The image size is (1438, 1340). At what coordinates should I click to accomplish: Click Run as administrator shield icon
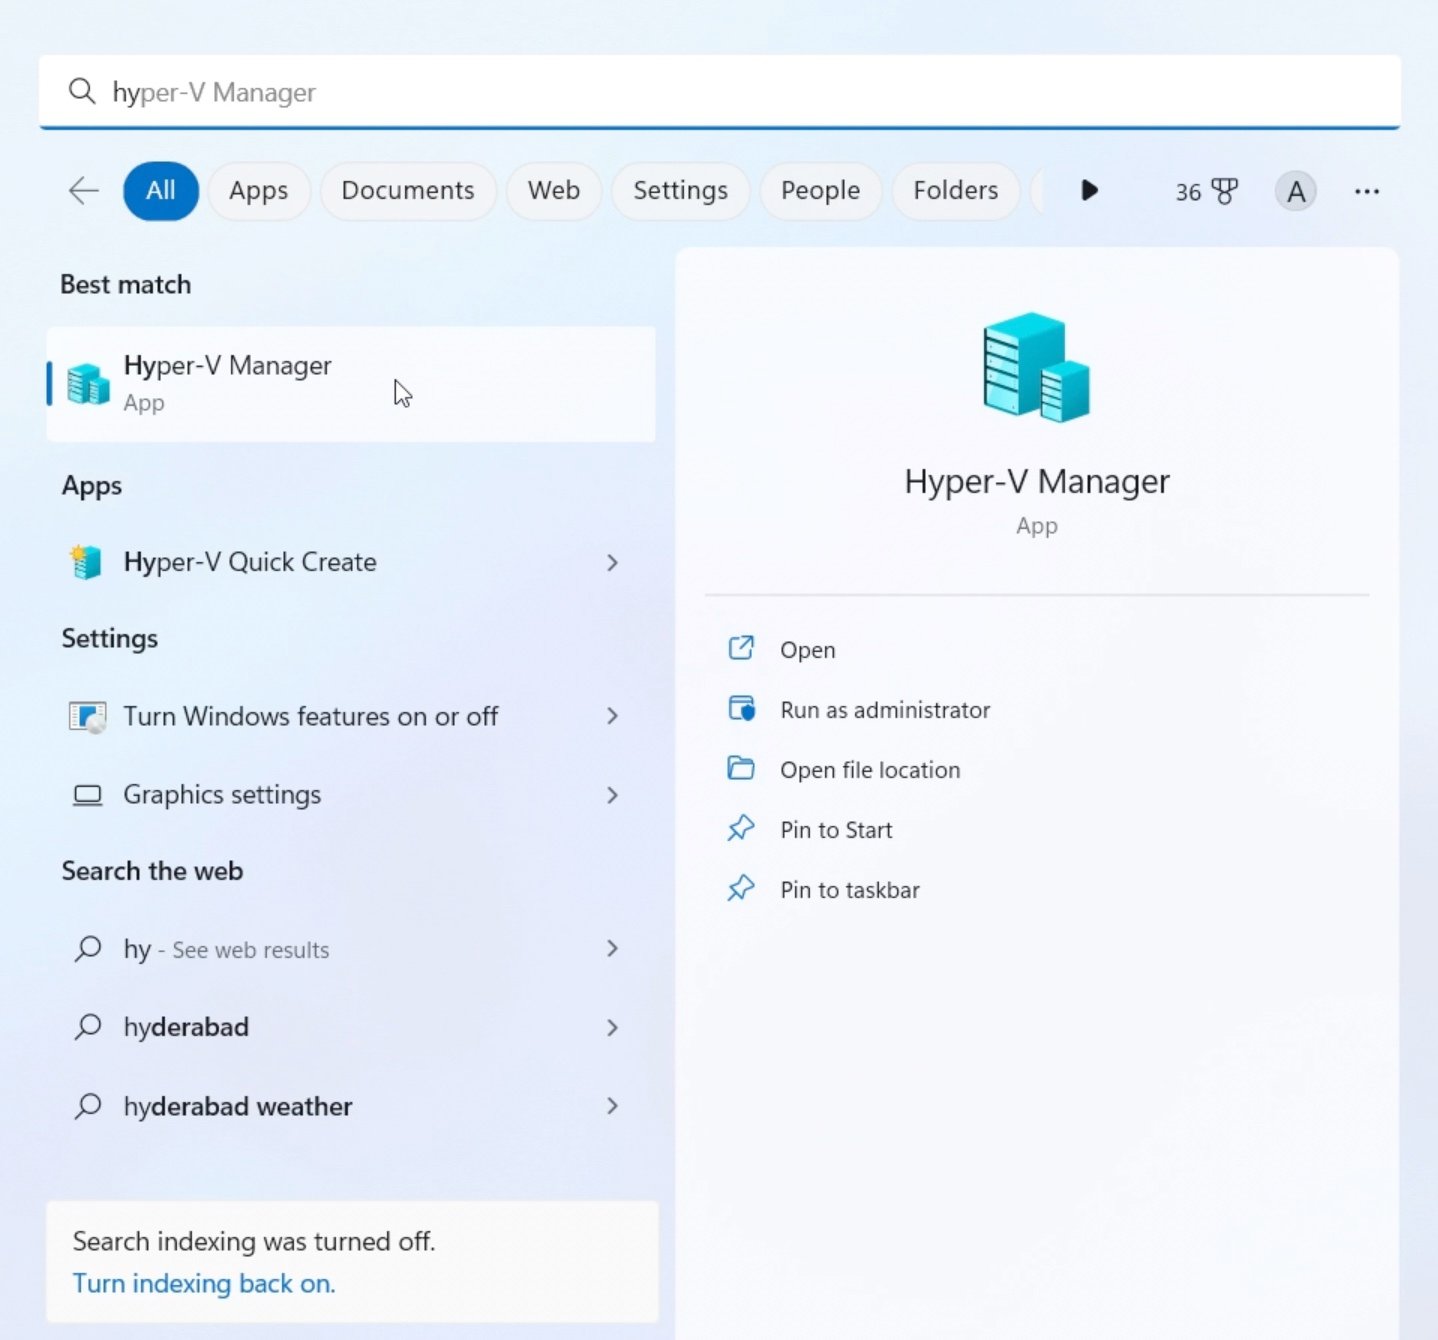click(x=741, y=709)
